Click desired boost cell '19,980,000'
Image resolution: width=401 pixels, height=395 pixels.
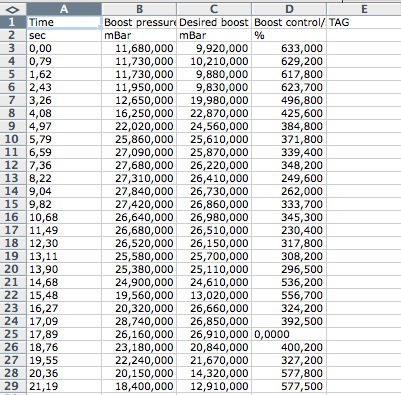coord(214,100)
